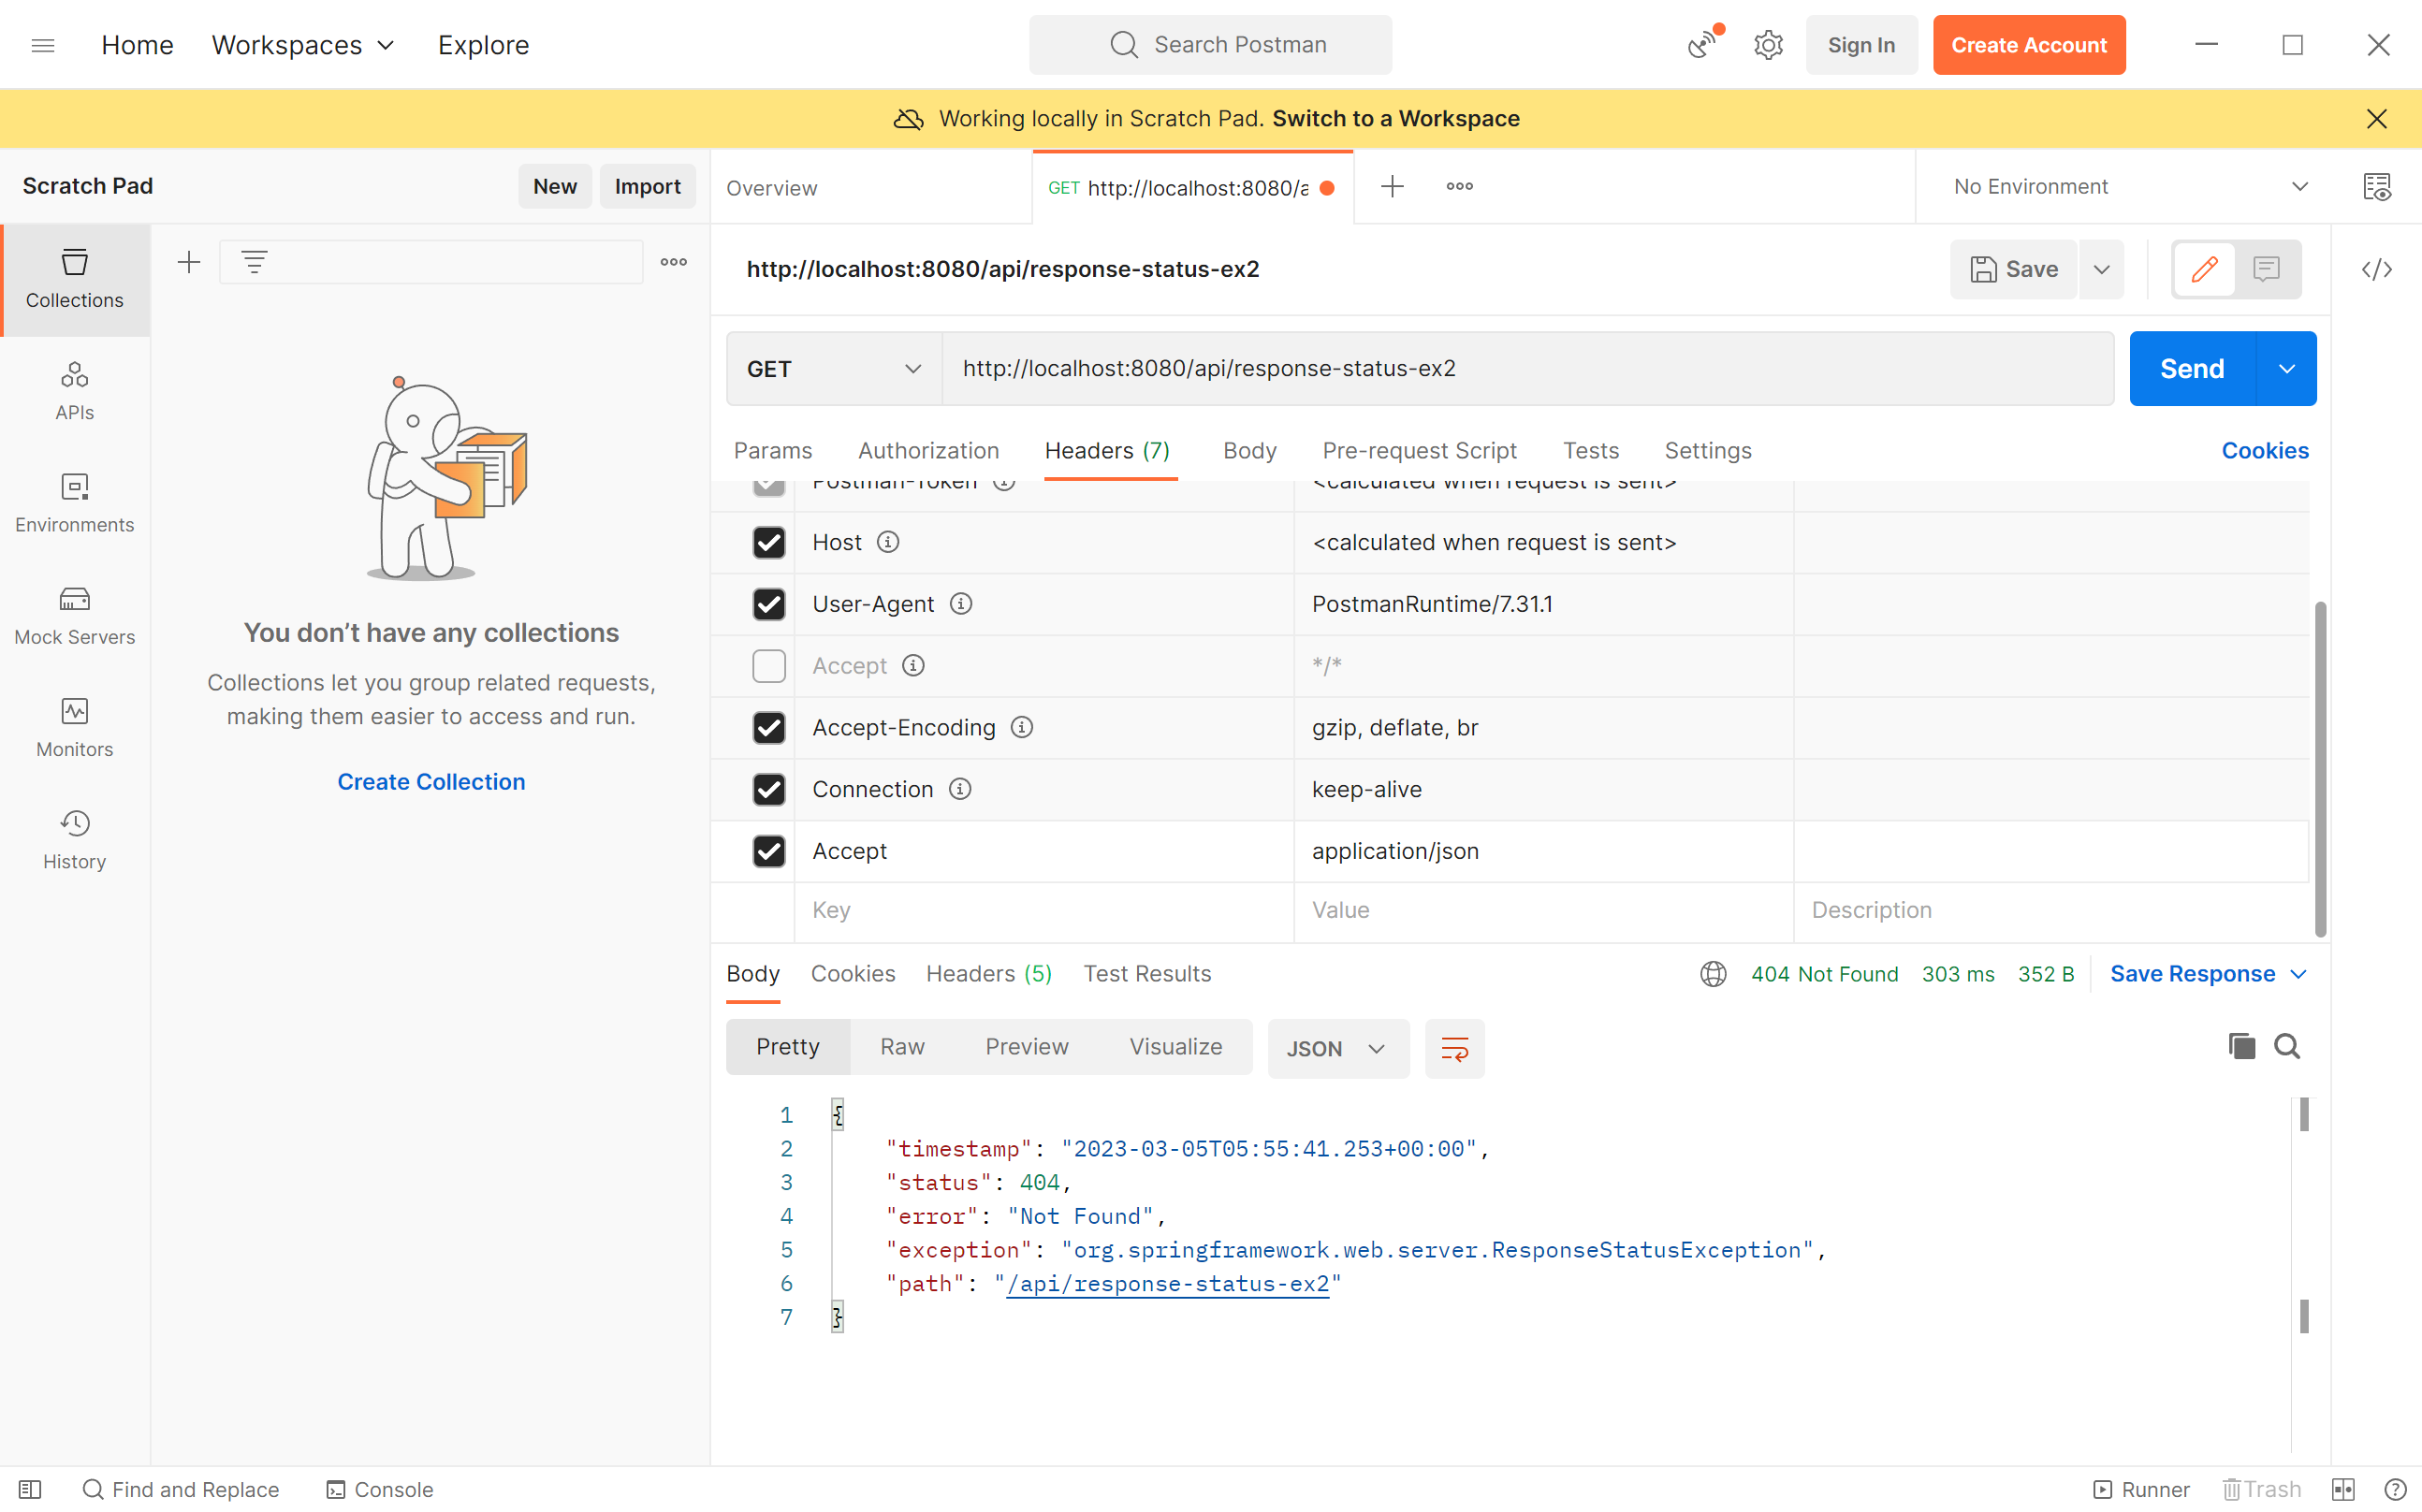The image size is (2422, 1512).
Task: Open the response Test Results tab
Action: tap(1146, 973)
